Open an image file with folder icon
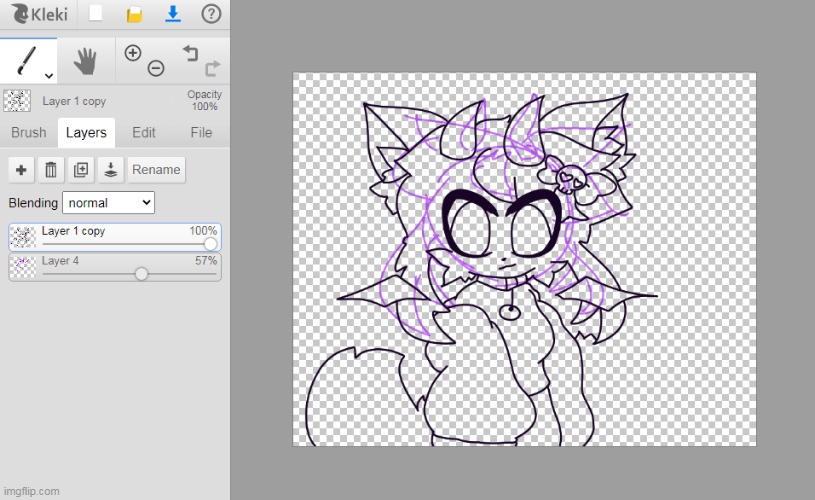 click(x=134, y=14)
